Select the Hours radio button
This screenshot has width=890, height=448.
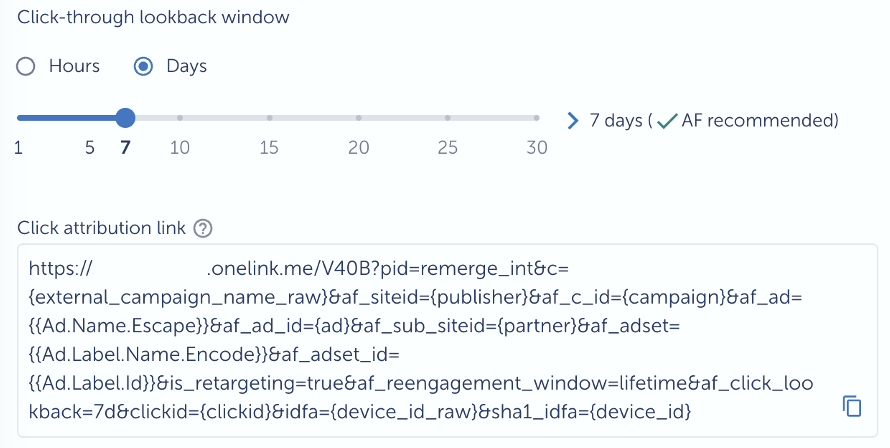click(x=26, y=66)
